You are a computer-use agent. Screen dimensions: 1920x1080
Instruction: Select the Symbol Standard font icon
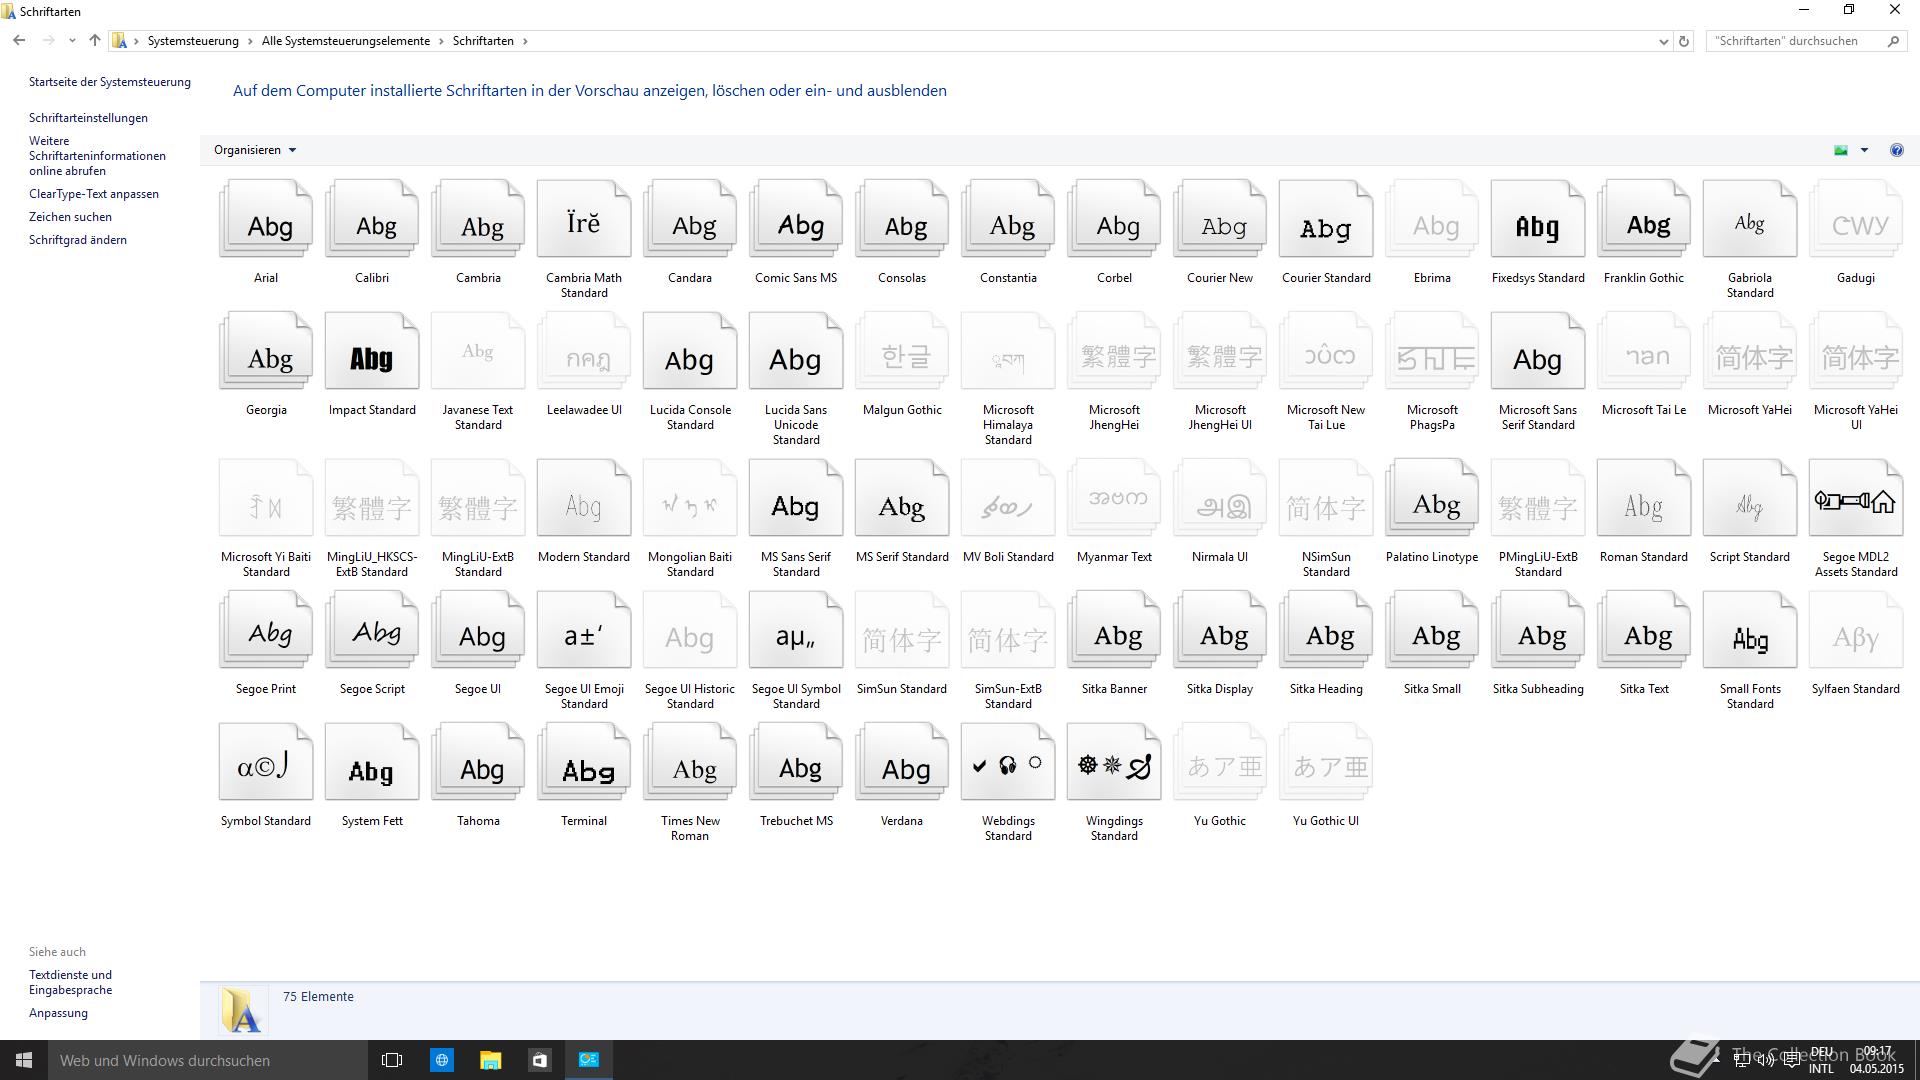[266, 762]
